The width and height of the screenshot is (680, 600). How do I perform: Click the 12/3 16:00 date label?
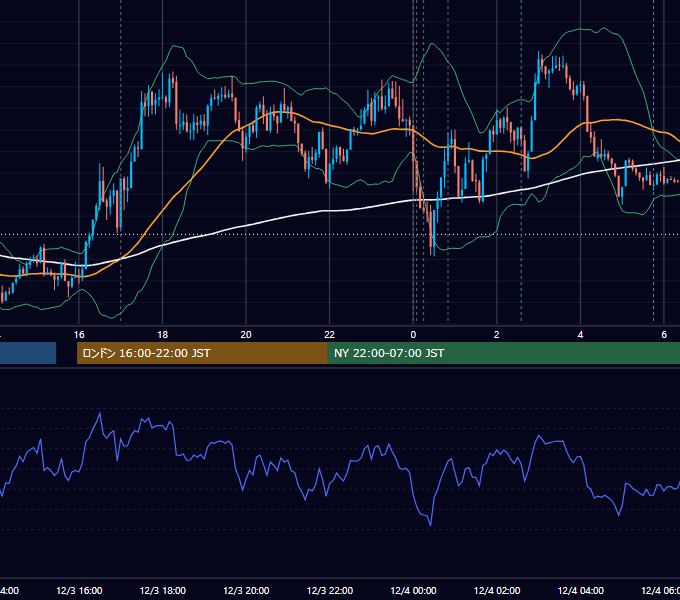click(79, 590)
